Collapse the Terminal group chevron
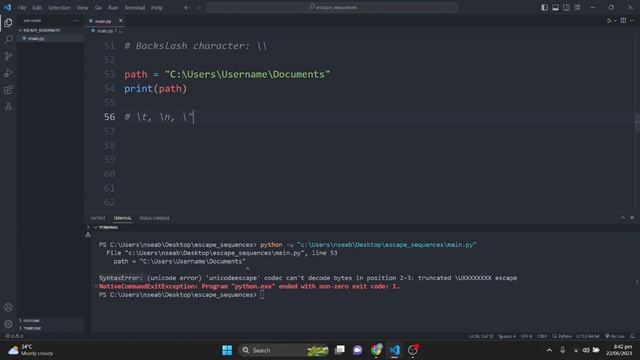The height and width of the screenshot is (360, 640). 96,227
